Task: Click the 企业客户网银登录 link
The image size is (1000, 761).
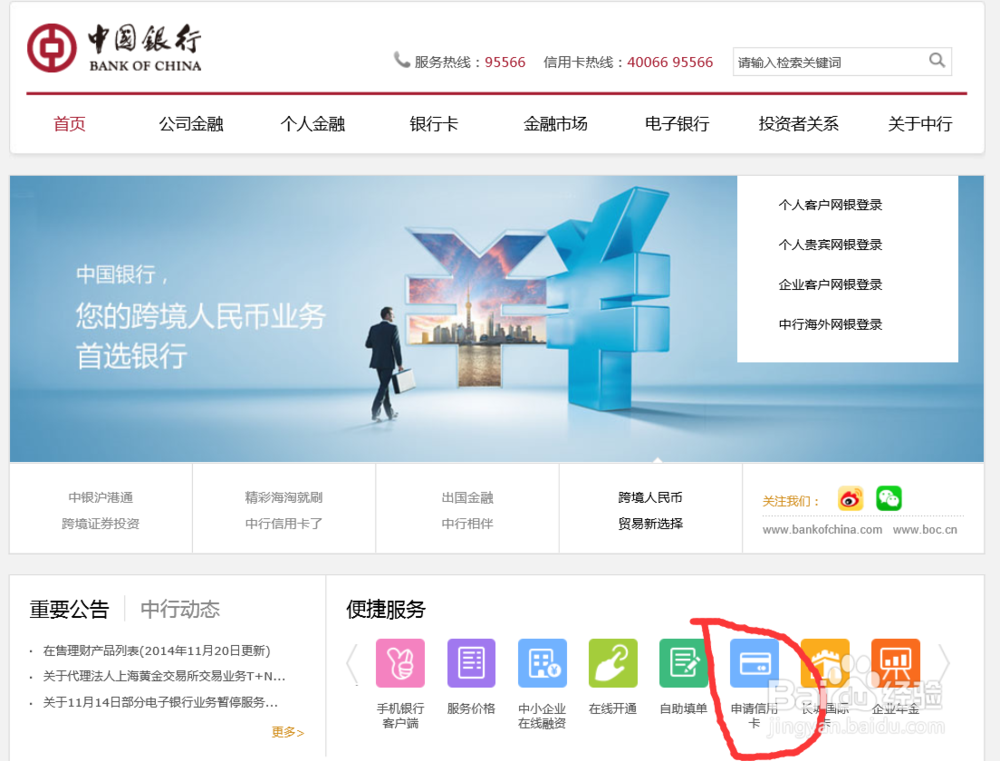Action: 830,284
